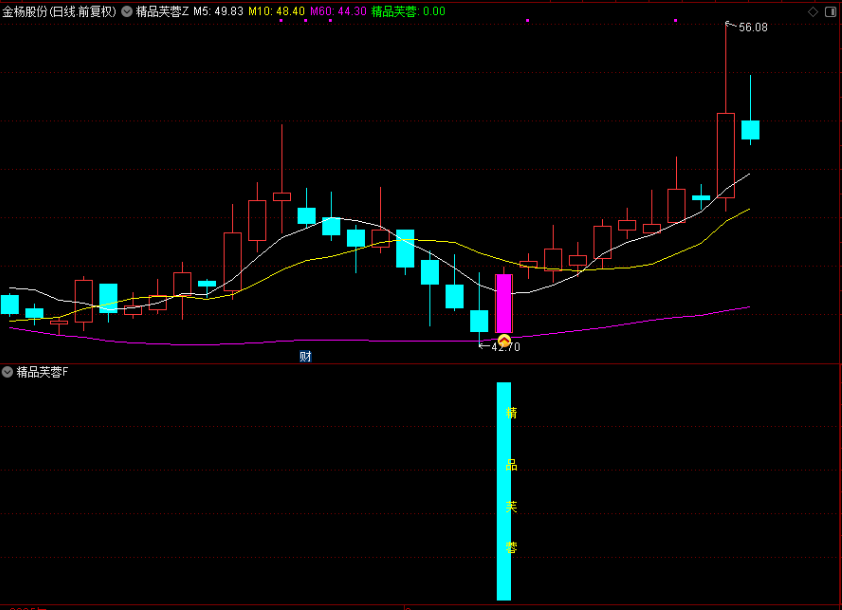Screen dimensions: 842x610
Task: Click the green 精品芙蓉: 0.00 value label
Action: point(408,12)
